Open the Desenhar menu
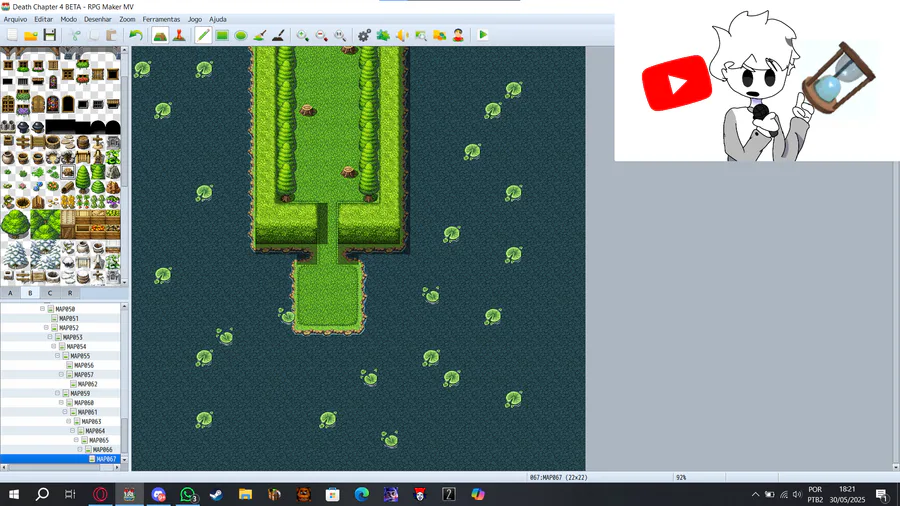Screen dimensions: 900x506 (x=98, y=19)
